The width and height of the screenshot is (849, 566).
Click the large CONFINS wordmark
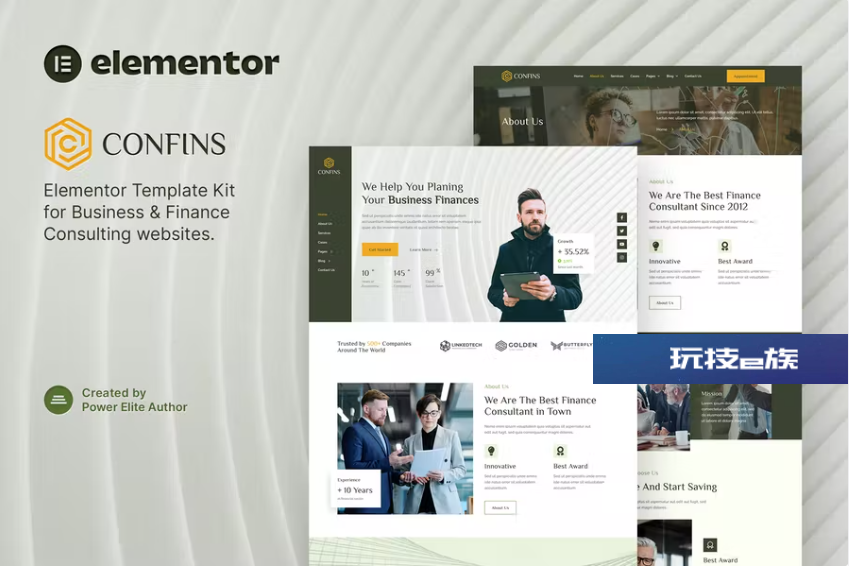point(164,145)
